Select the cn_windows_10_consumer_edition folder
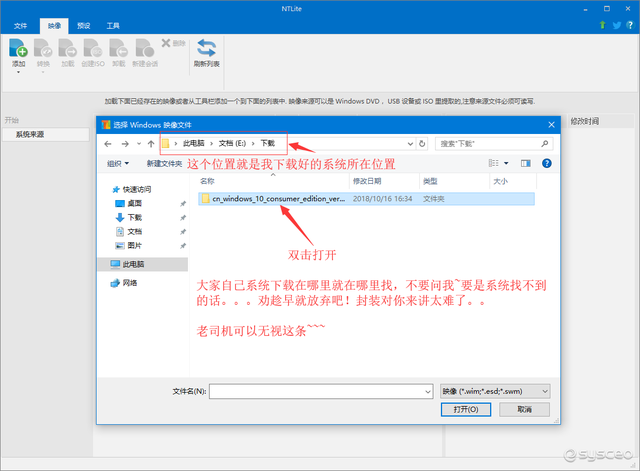This screenshot has width=640, height=471. [366, 199]
